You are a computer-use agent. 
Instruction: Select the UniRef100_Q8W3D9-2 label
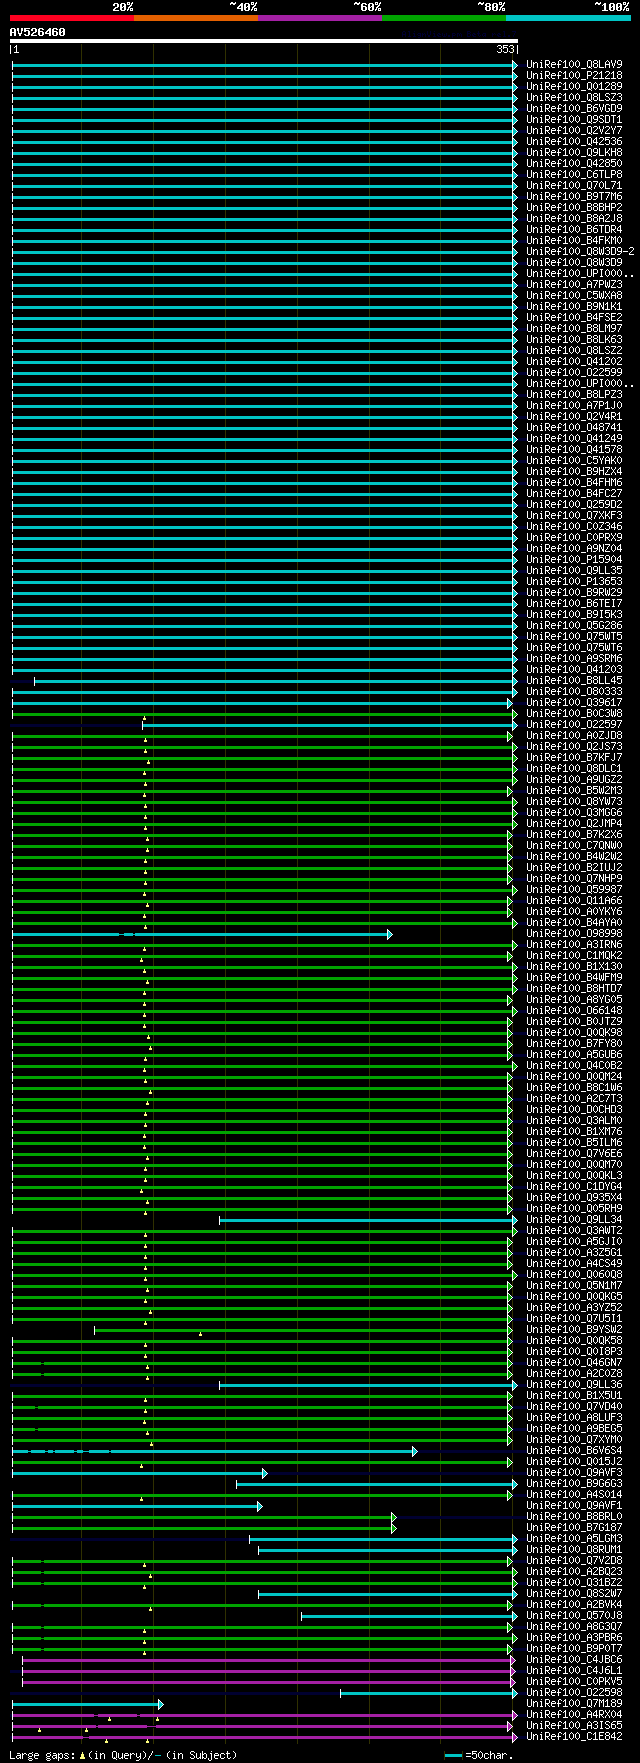point(580,251)
